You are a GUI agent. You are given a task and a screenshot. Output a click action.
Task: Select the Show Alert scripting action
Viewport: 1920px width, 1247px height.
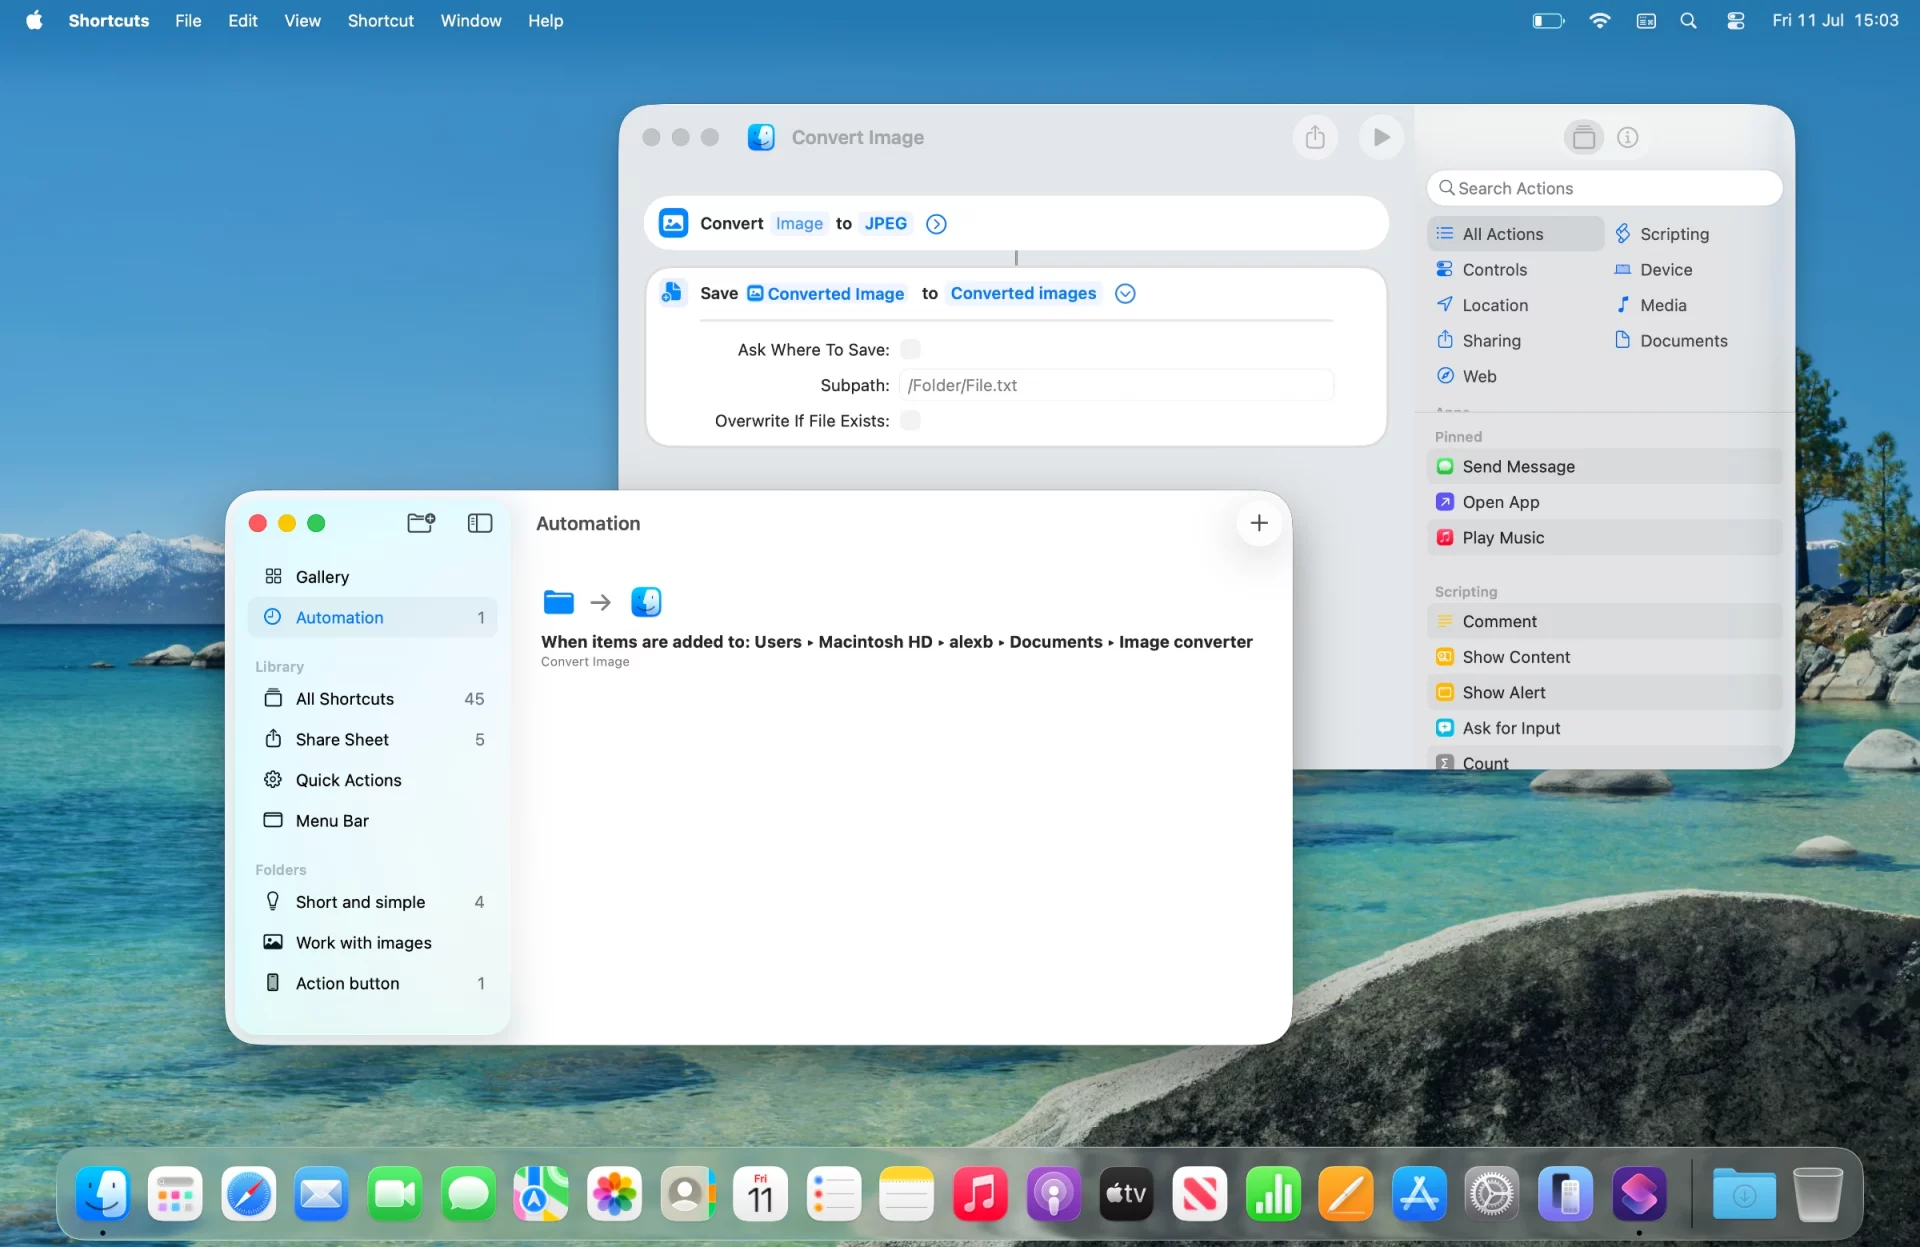[1504, 692]
